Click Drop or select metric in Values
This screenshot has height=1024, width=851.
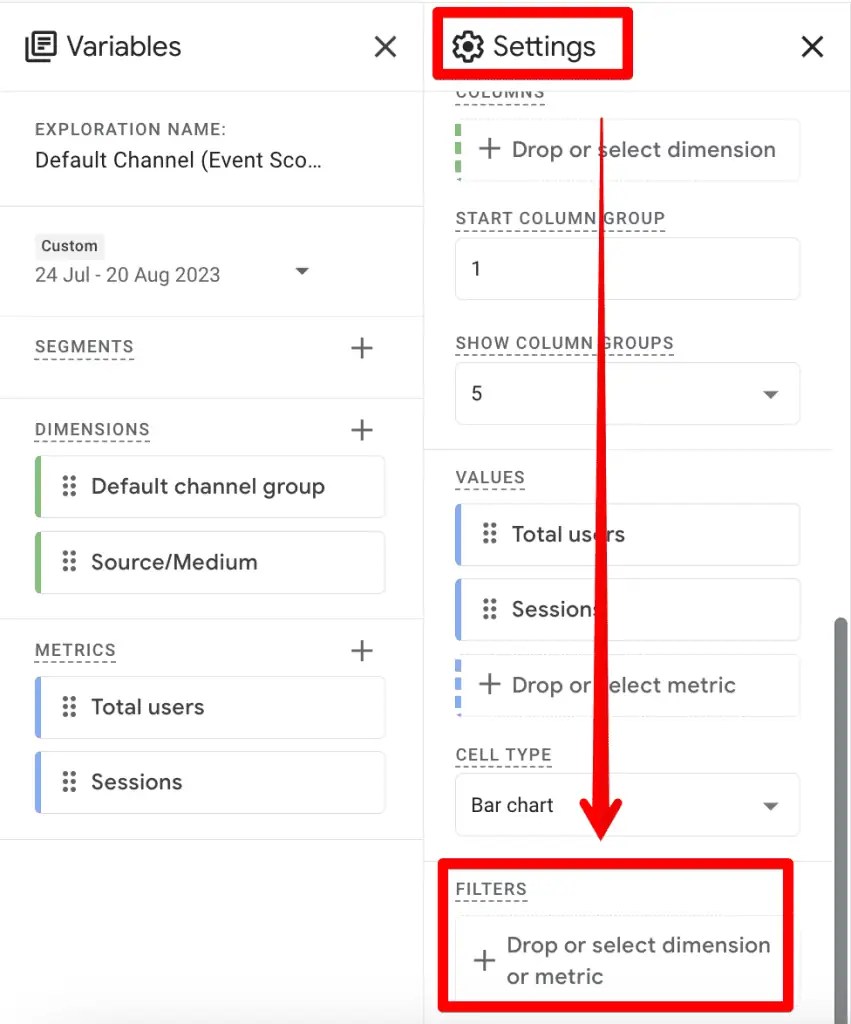click(627, 686)
